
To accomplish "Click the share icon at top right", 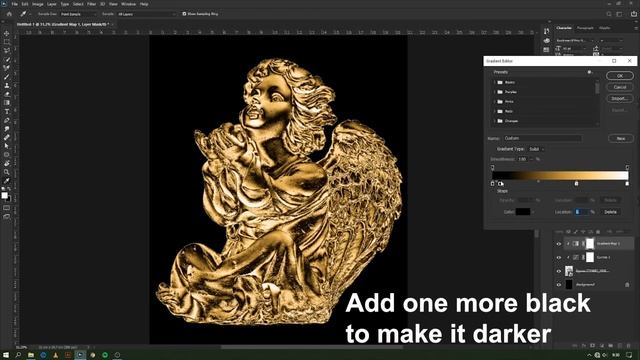I will 634,14.
